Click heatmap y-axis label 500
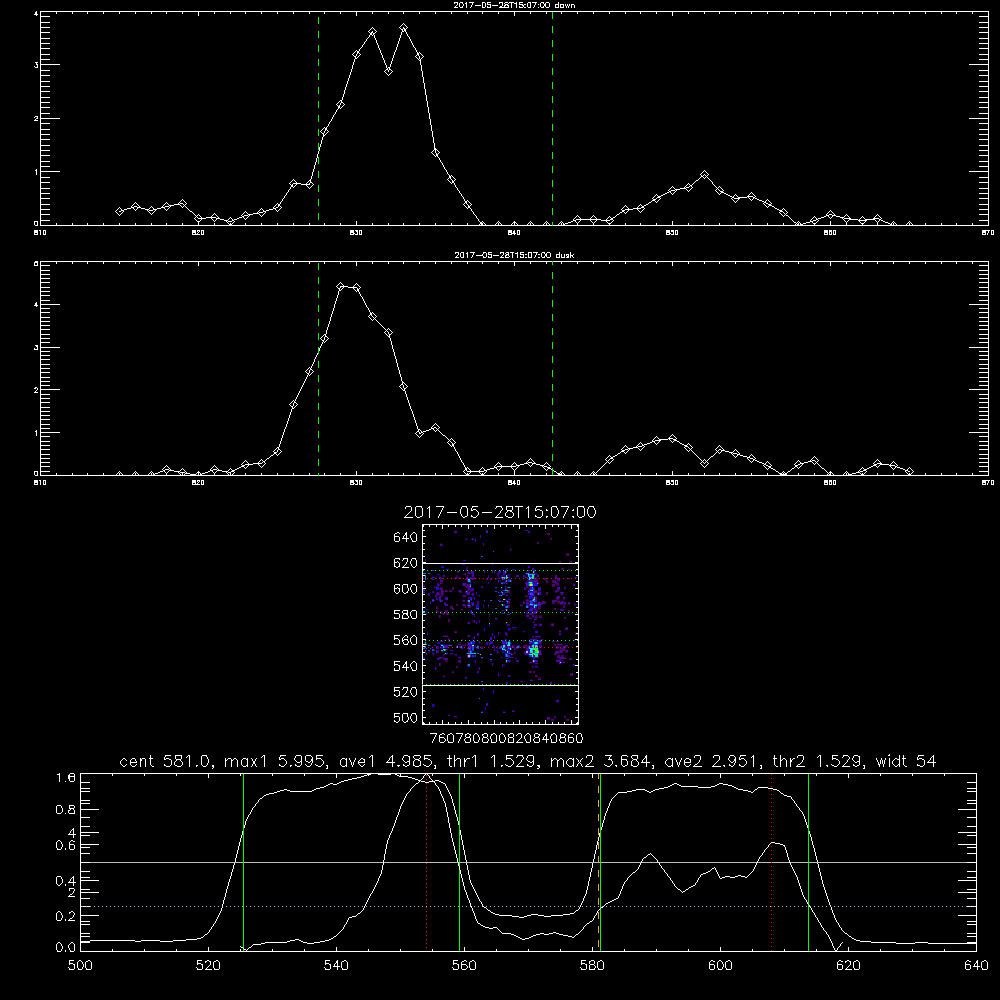Image resolution: width=1000 pixels, height=1000 pixels. click(406, 717)
